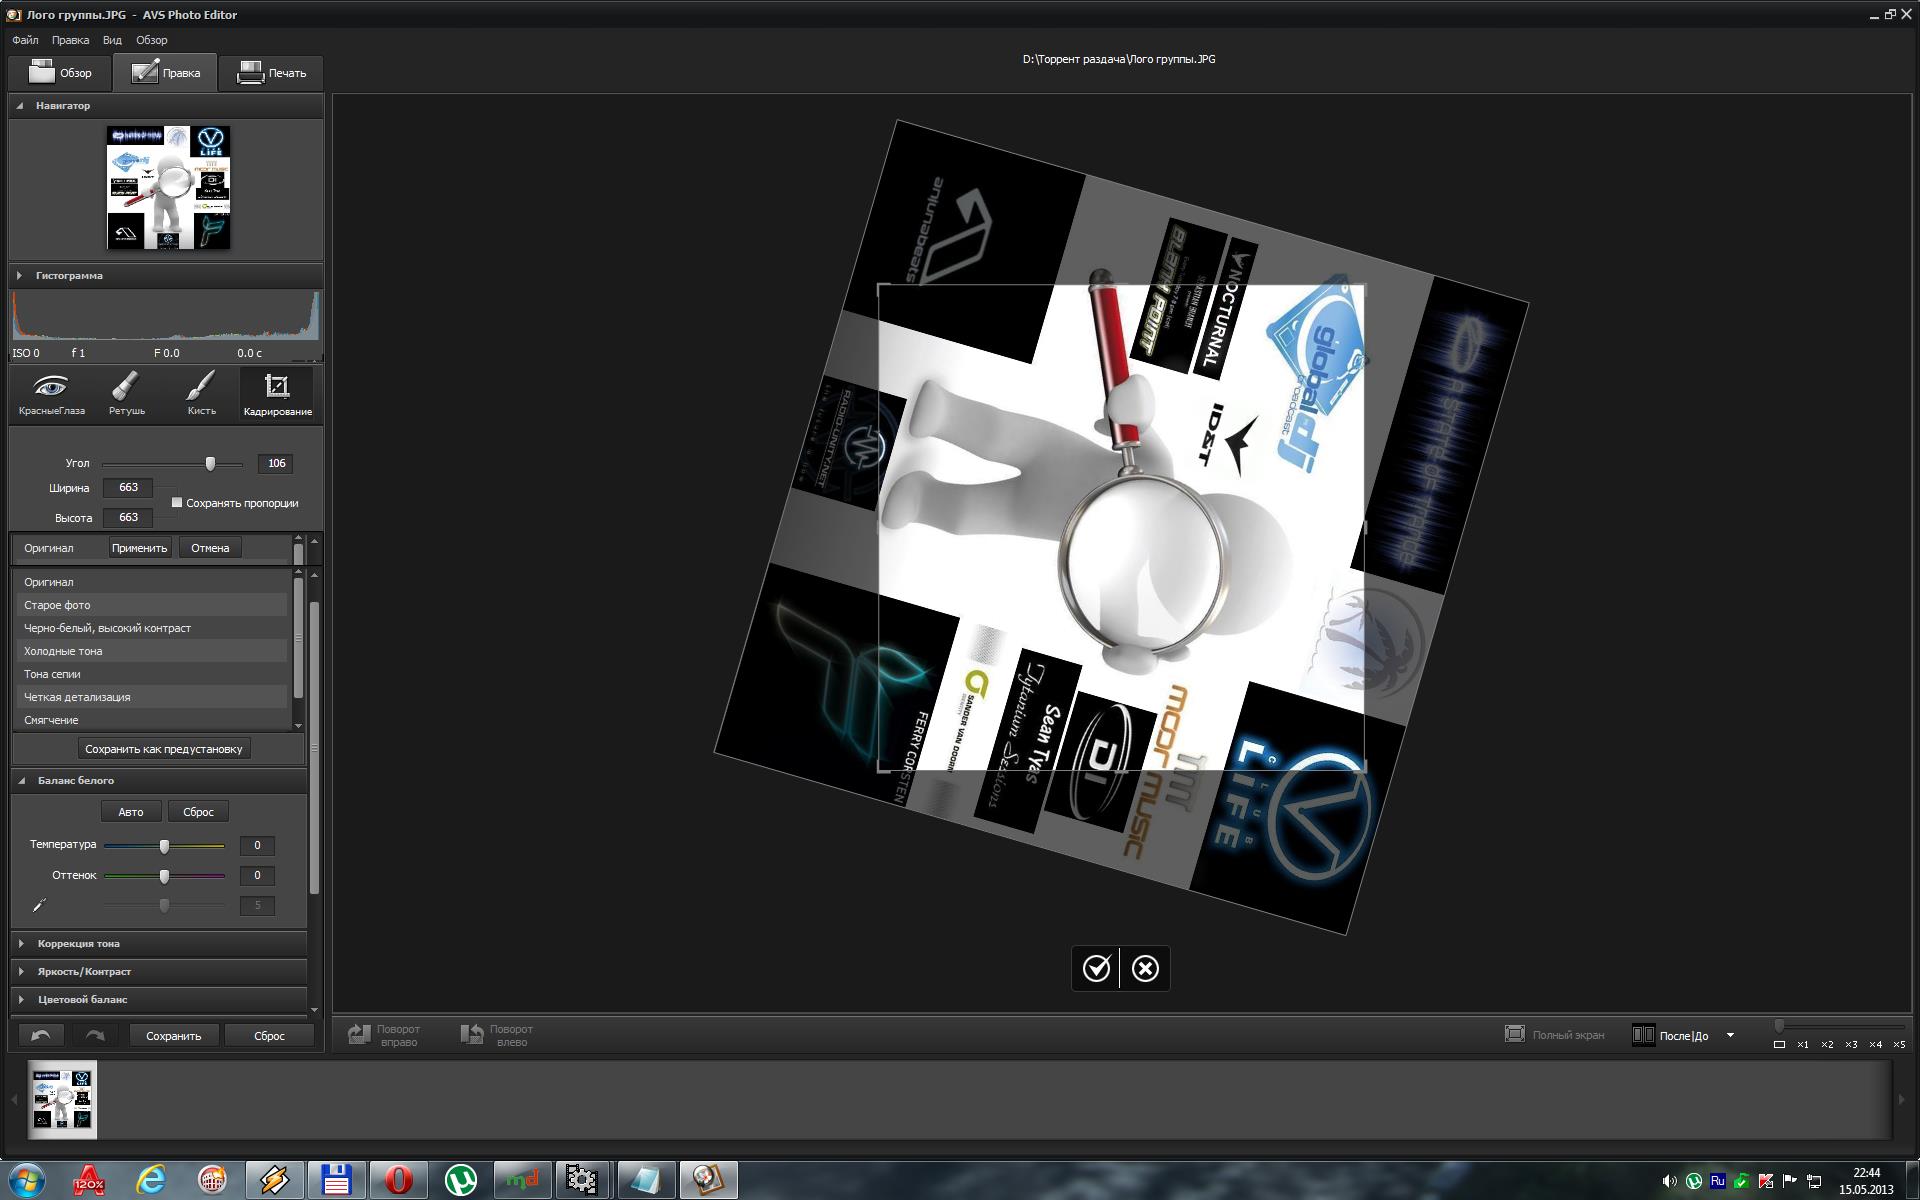This screenshot has height=1200, width=1920.
Task: Select the Crop (Кадрирование) tool
Action: [277, 393]
